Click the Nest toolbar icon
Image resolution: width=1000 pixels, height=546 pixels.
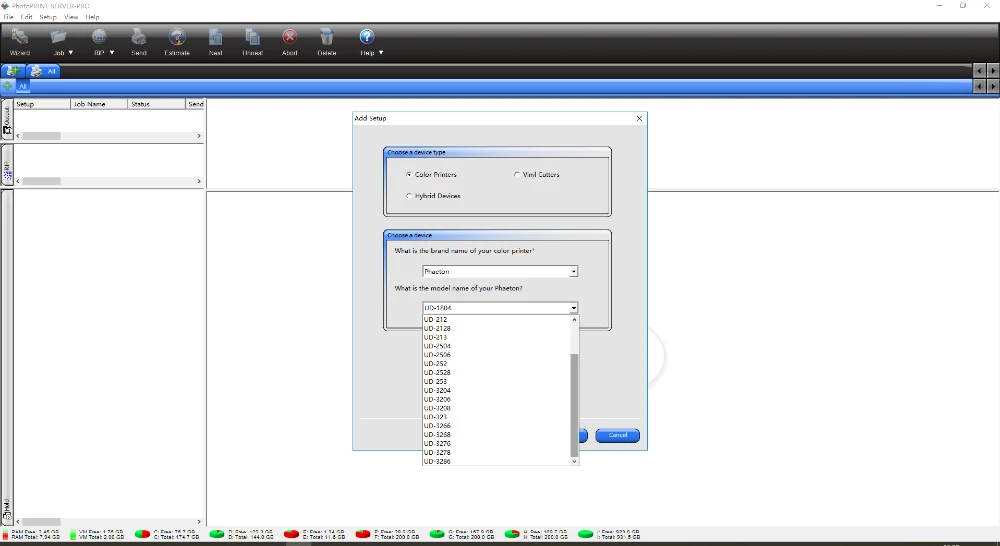point(216,37)
